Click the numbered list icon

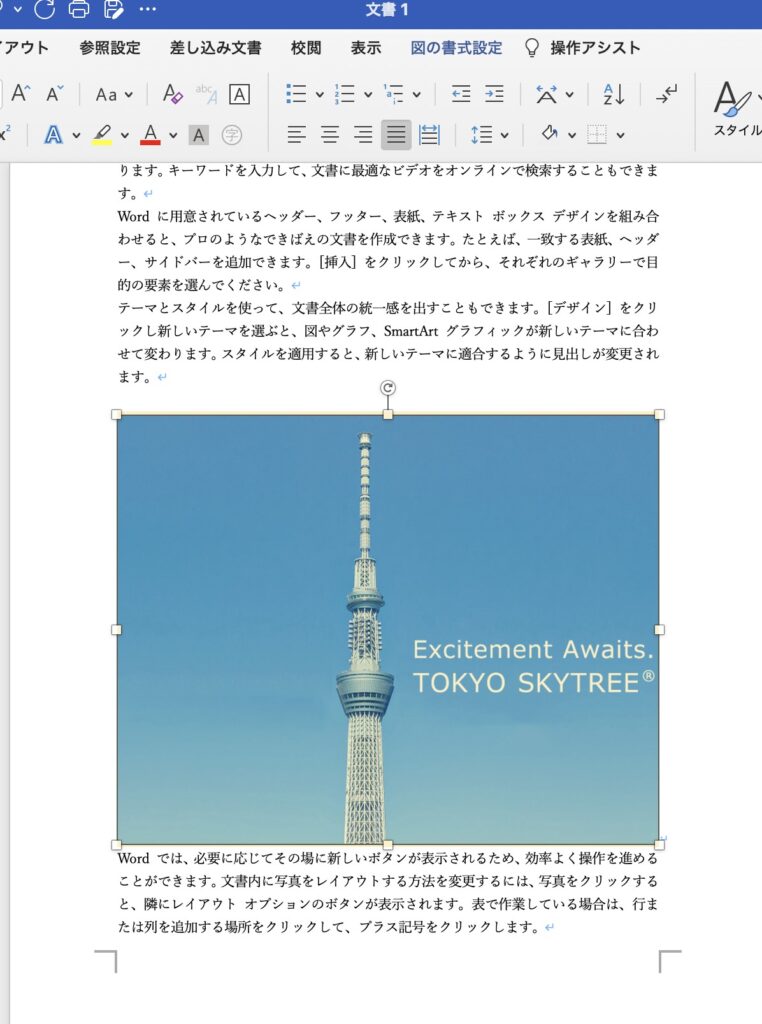pos(344,94)
